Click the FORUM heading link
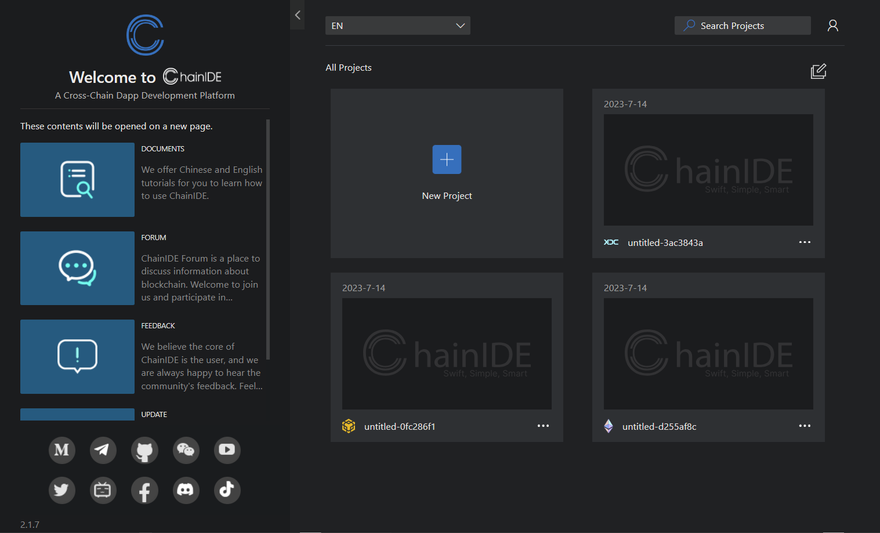The image size is (880, 533). coord(154,237)
